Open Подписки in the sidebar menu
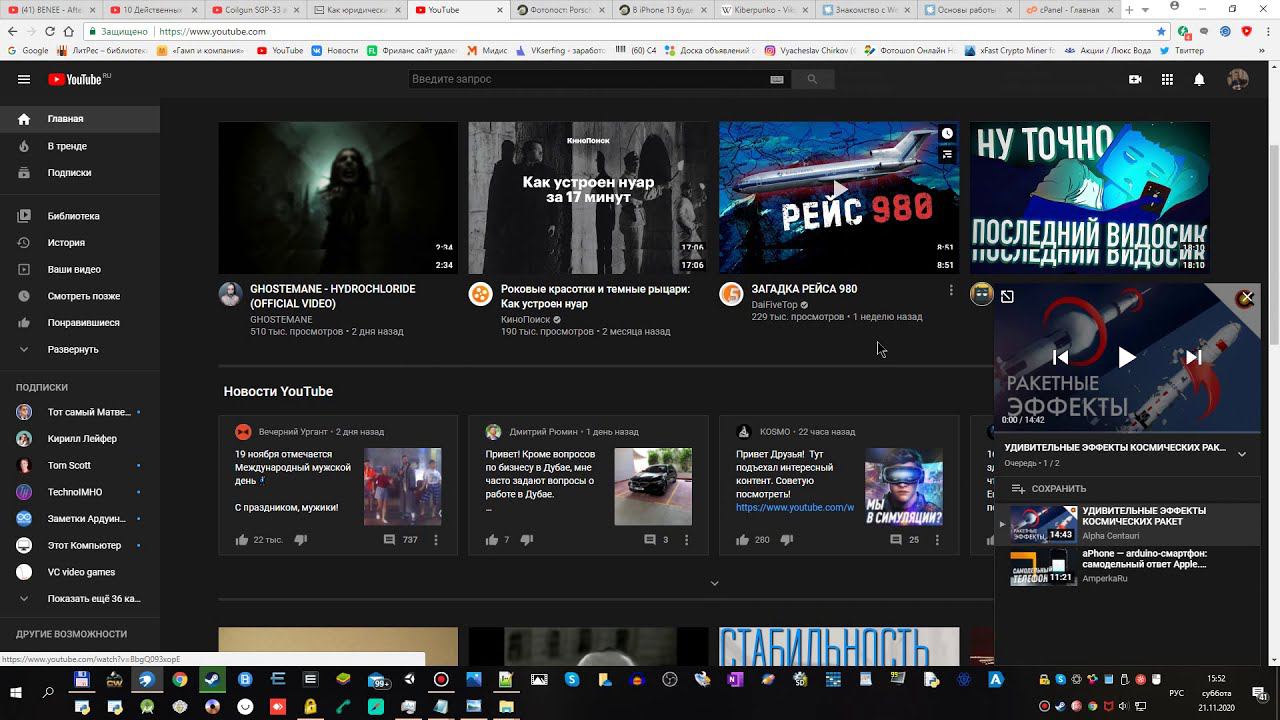Viewport: 1280px width, 720px height. pos(80,173)
